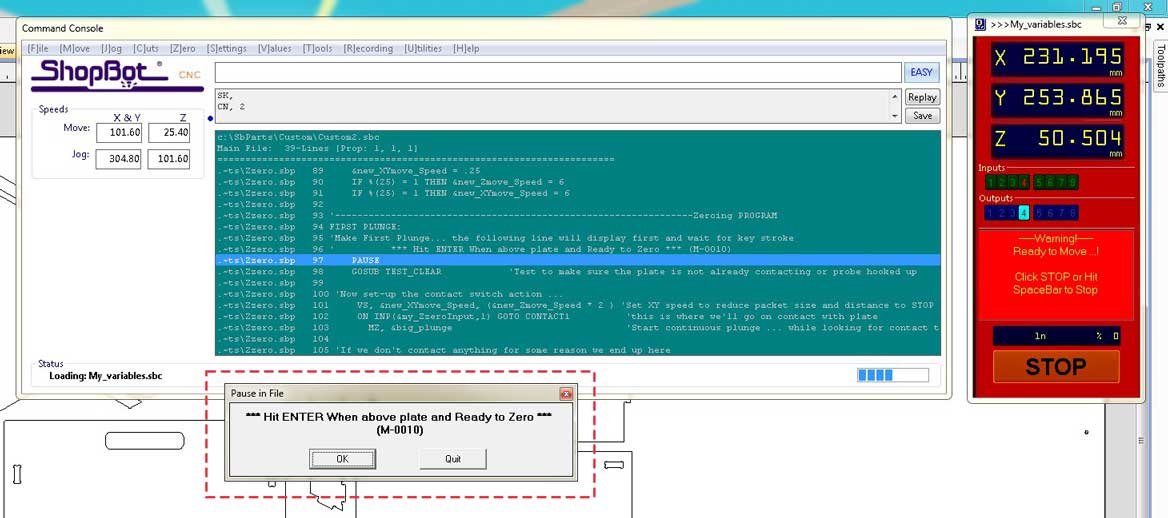Switch to EASY mode button
Screen dimensions: 1168x518
tap(921, 72)
